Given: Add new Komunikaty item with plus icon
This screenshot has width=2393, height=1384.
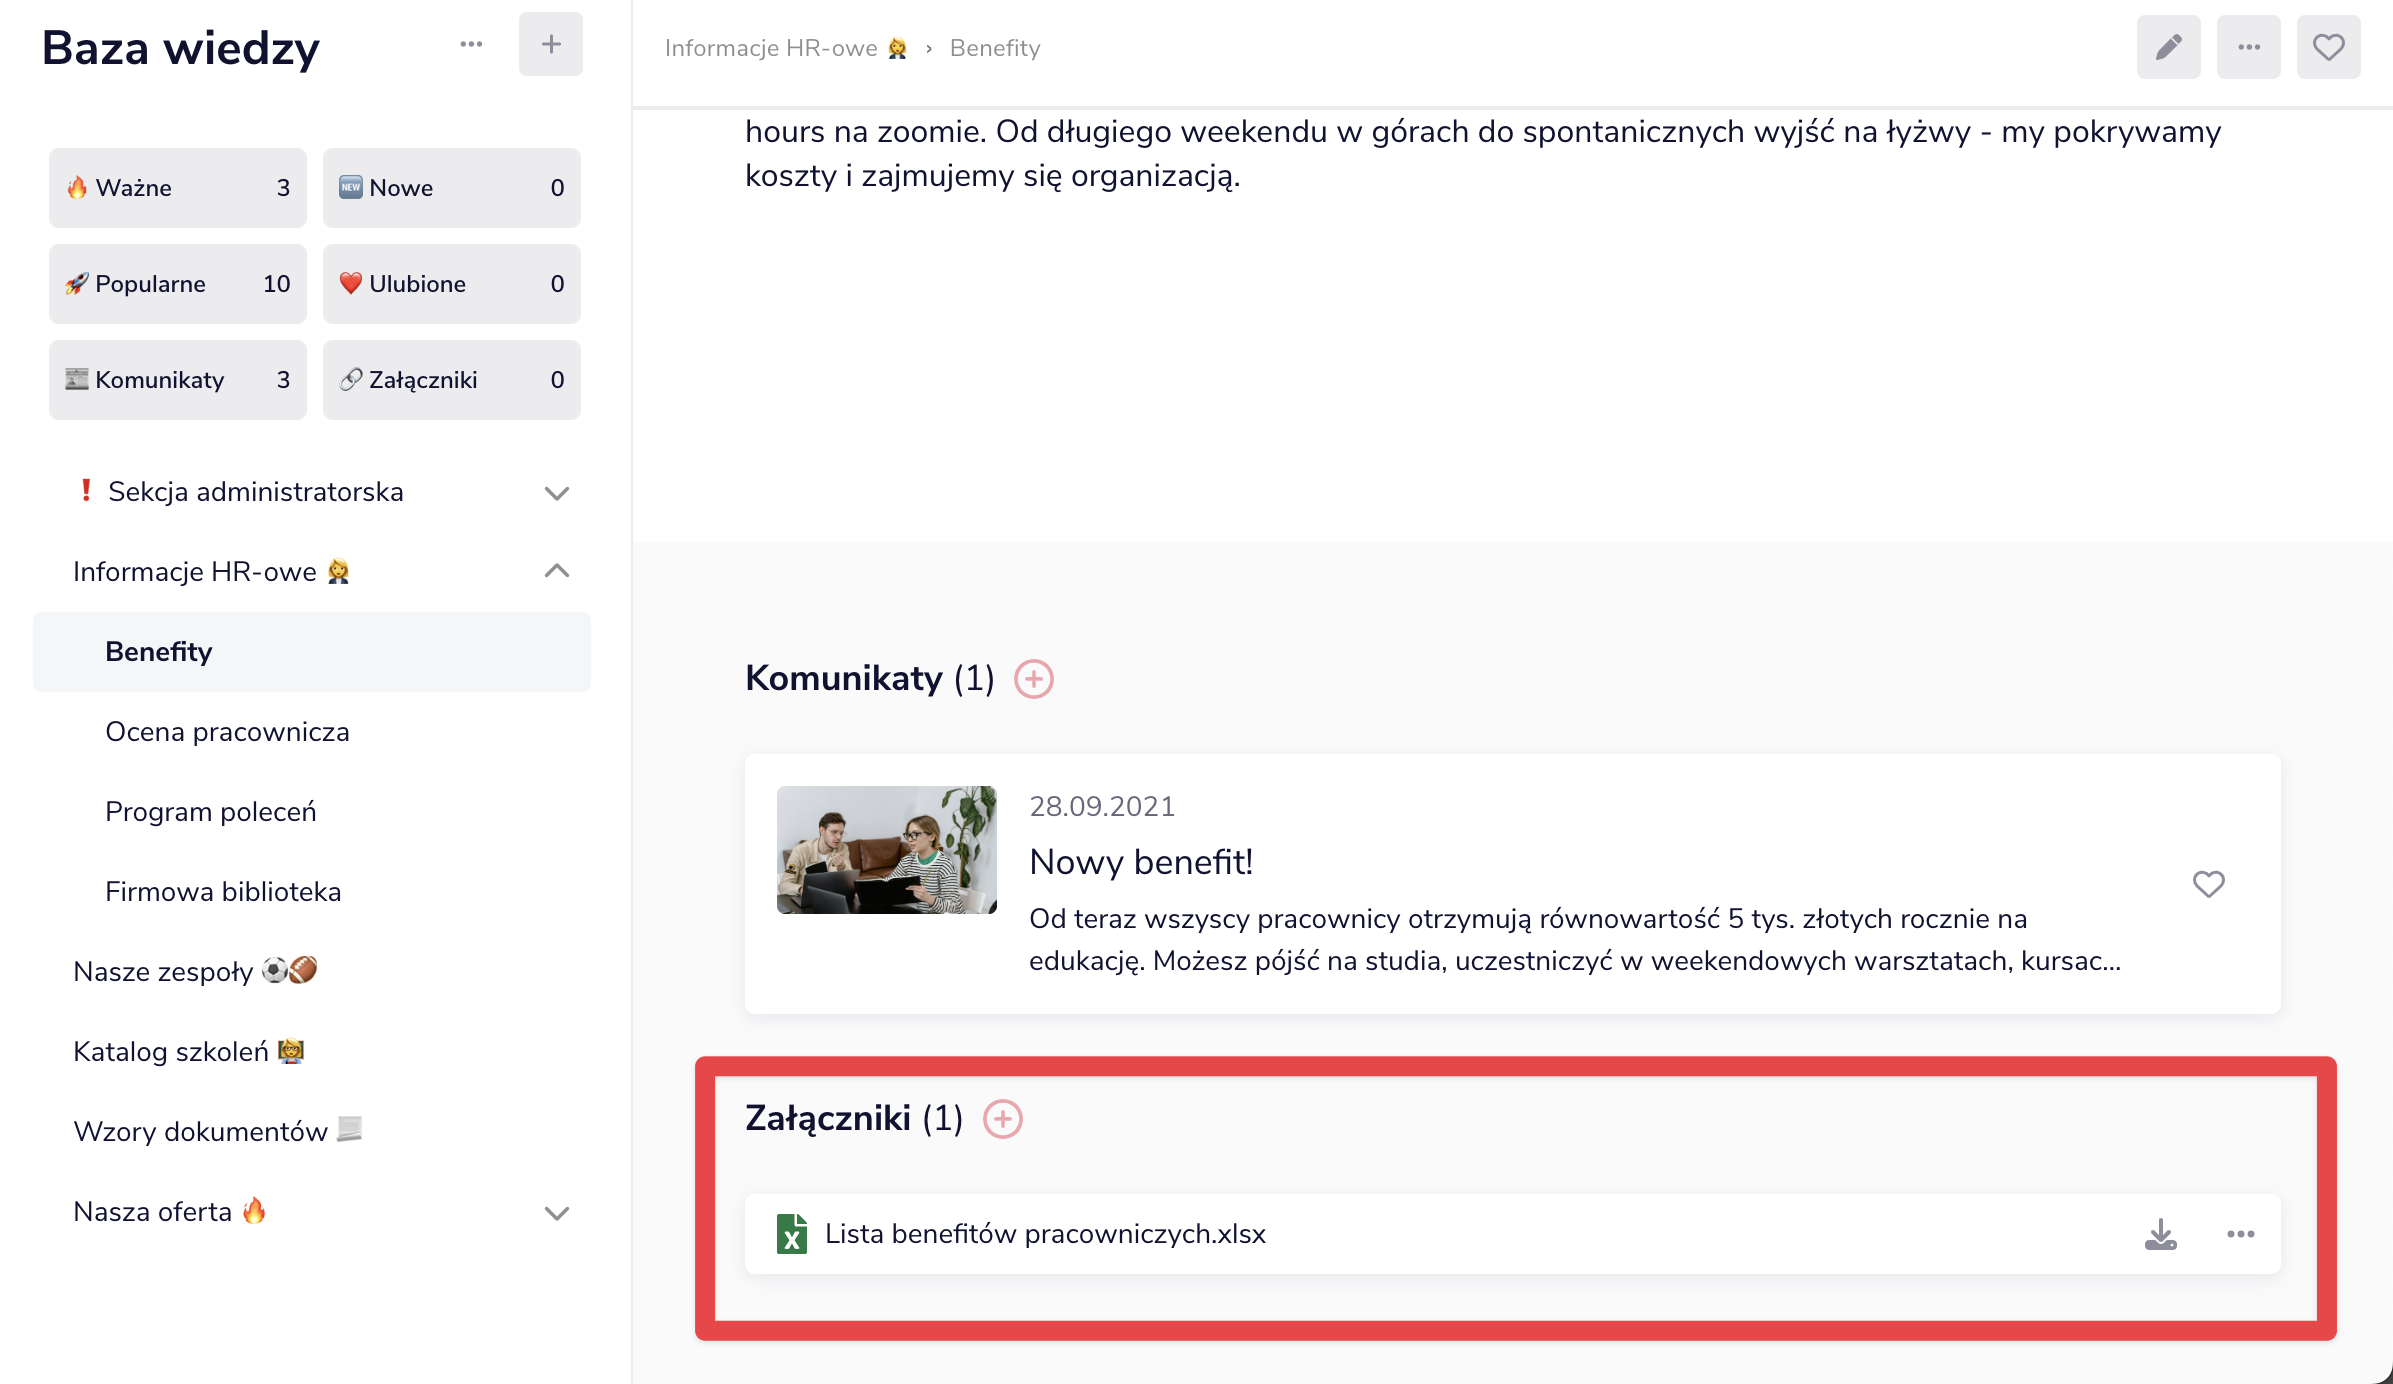Looking at the screenshot, I should (x=1033, y=679).
